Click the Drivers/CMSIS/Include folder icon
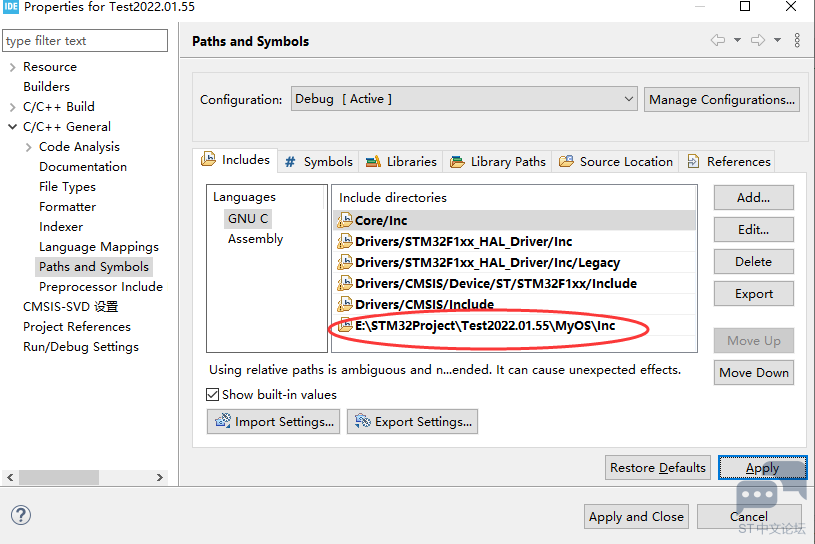815x544 pixels. click(x=345, y=304)
